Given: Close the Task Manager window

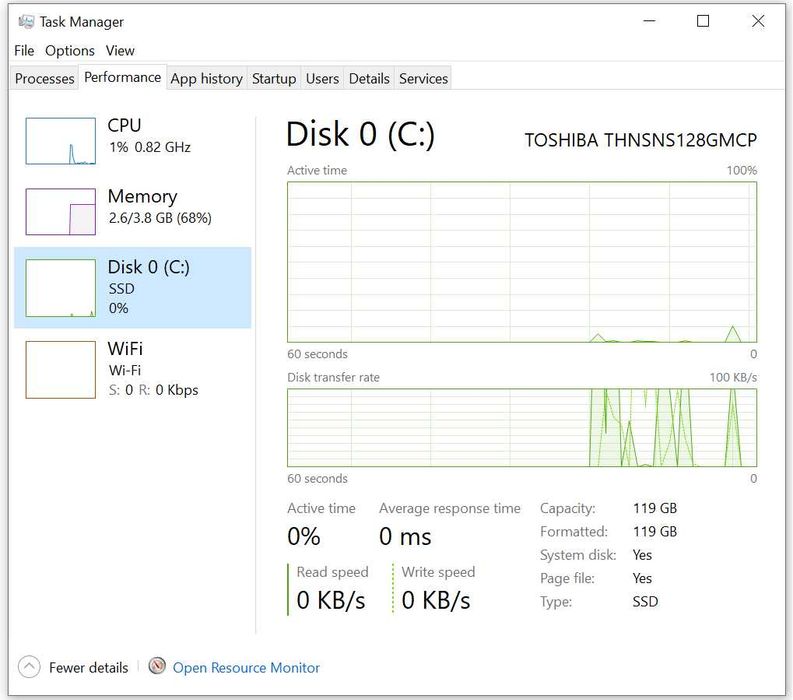Looking at the screenshot, I should (x=758, y=21).
